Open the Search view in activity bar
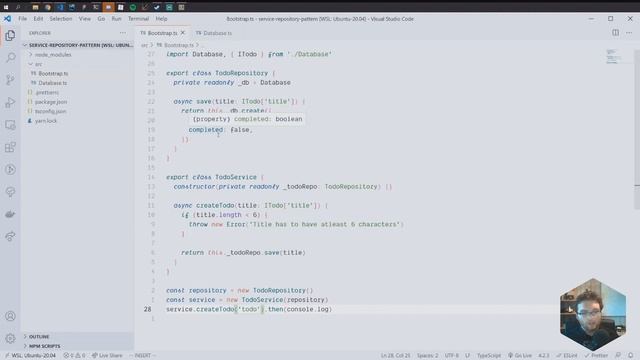The image size is (640, 360). point(10,58)
